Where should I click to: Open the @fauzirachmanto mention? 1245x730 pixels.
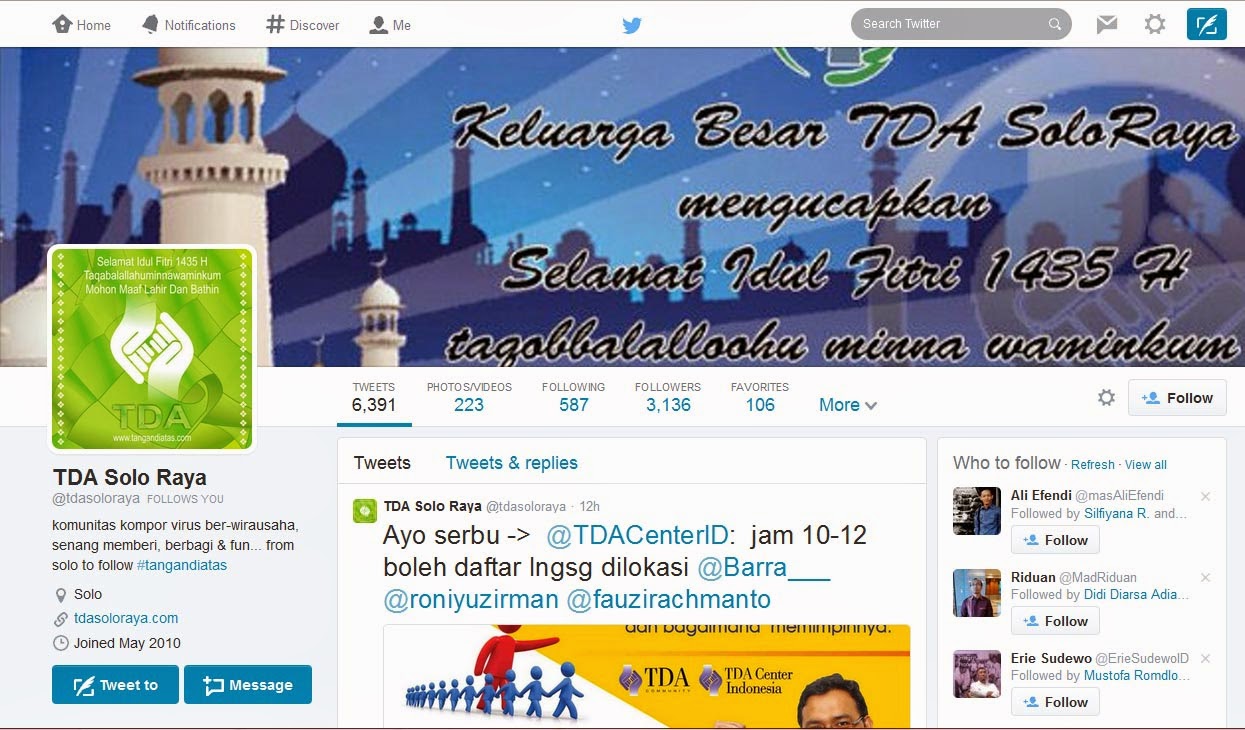pyautogui.click(x=669, y=599)
